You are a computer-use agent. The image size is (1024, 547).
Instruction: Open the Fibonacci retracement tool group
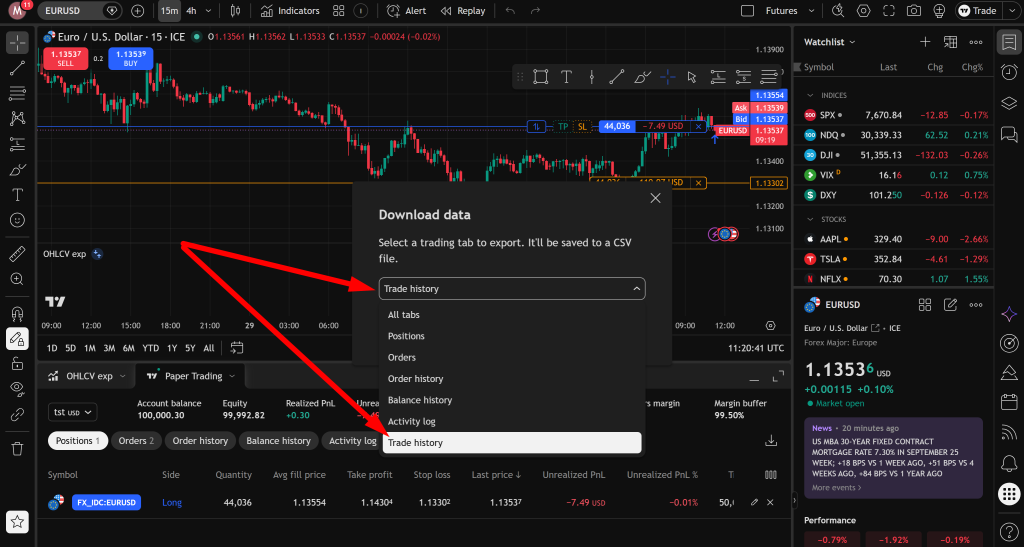18,93
